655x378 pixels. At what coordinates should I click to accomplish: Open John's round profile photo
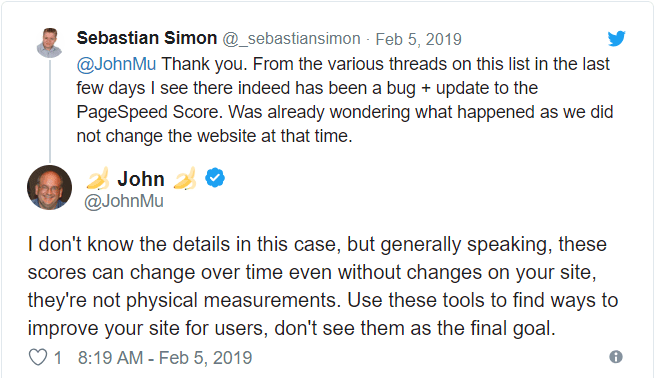click(x=49, y=187)
